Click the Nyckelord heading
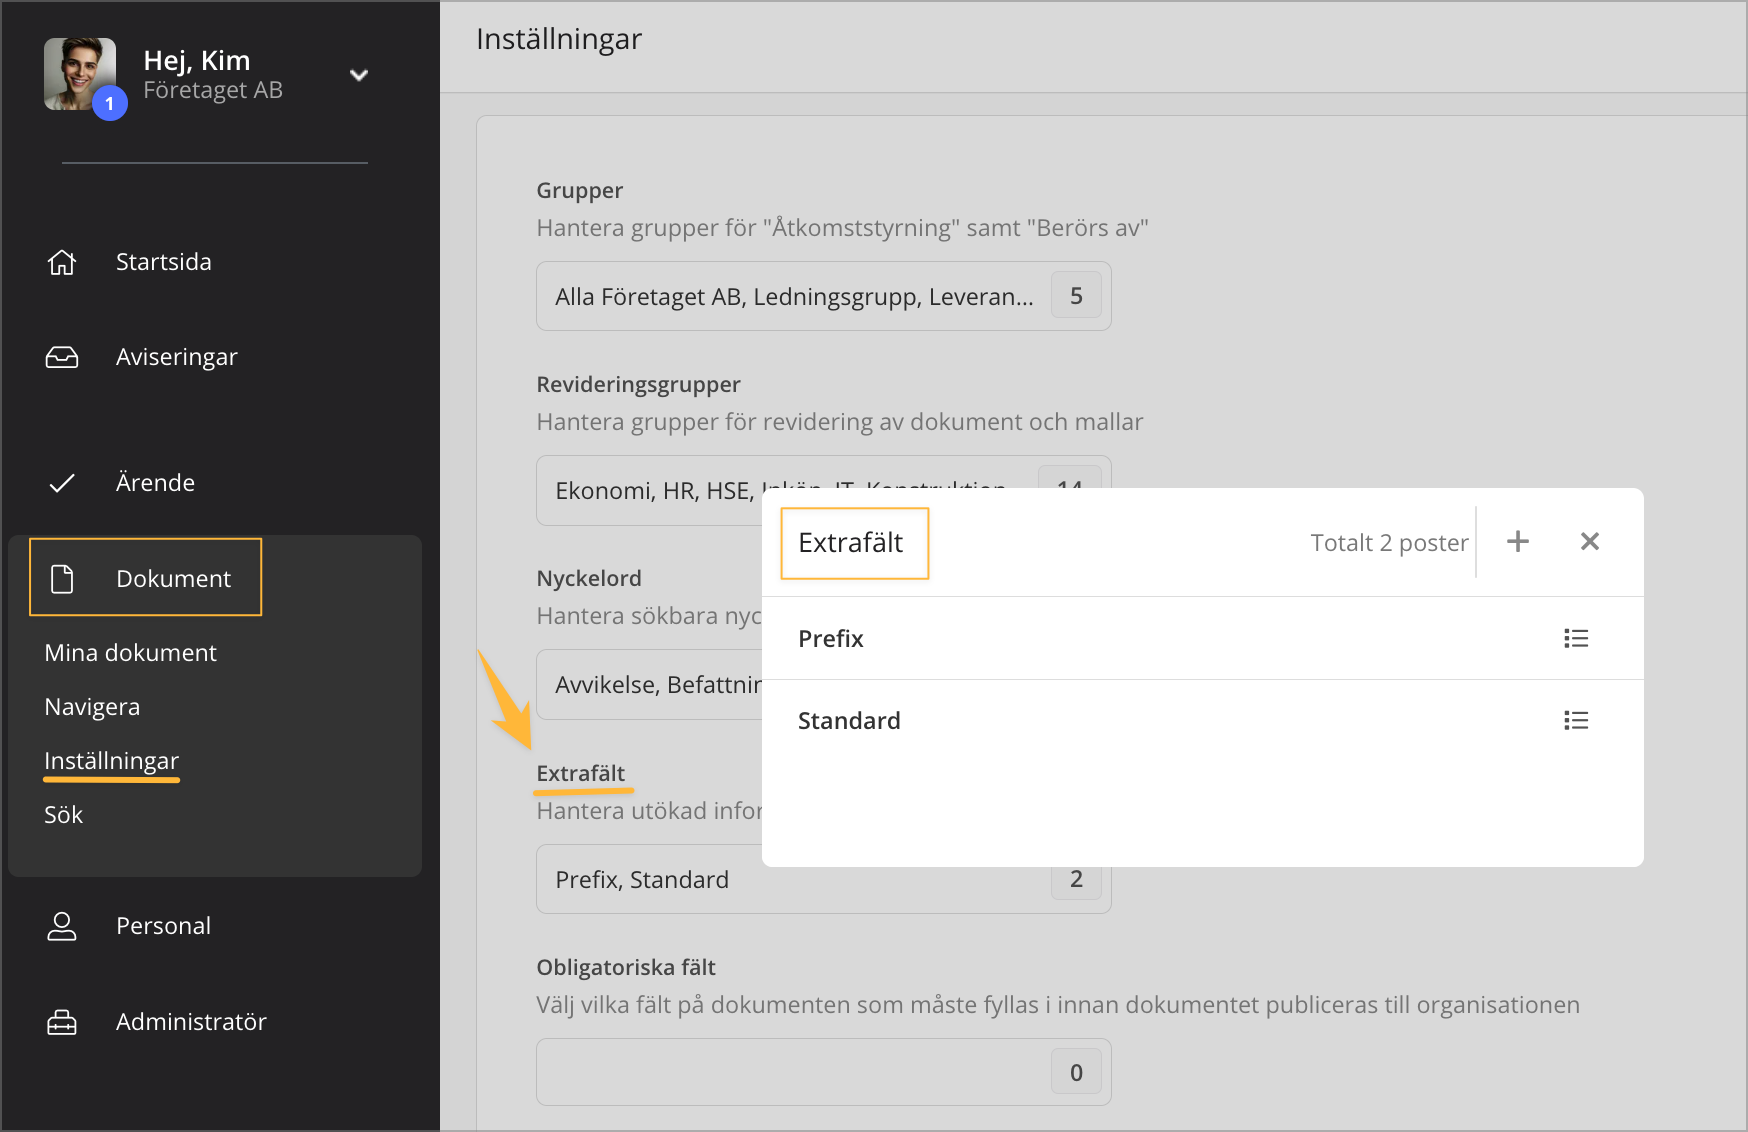Image resolution: width=1748 pixels, height=1132 pixels. (589, 578)
